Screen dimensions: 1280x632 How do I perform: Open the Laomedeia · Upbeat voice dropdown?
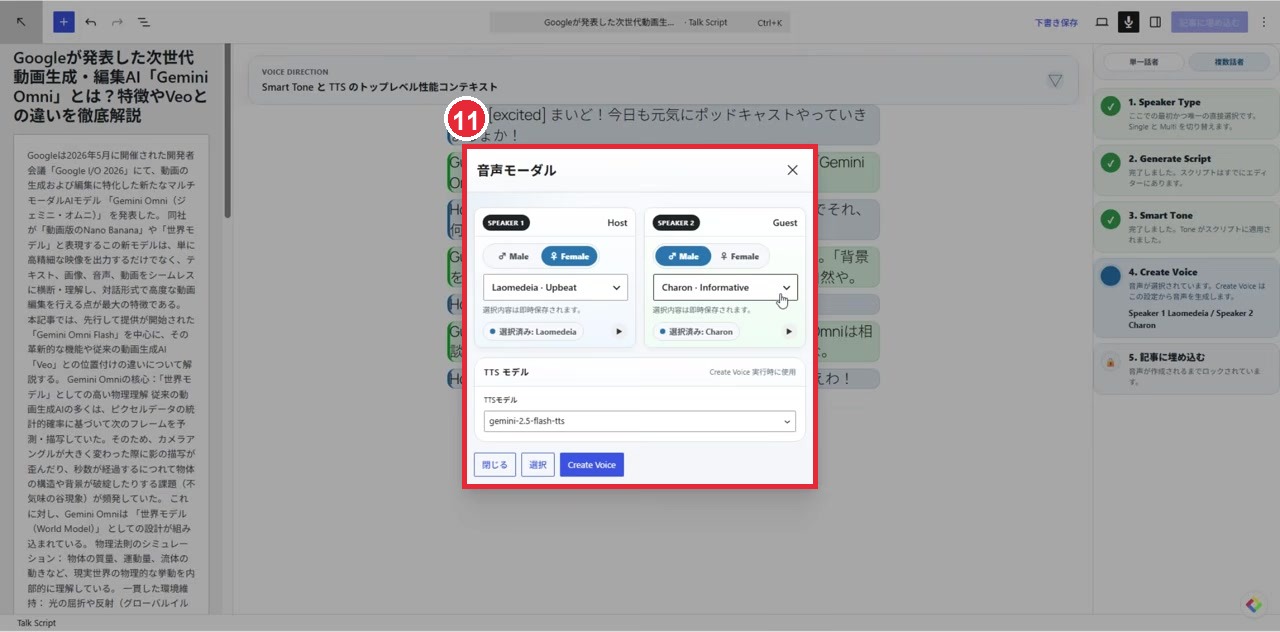tap(555, 288)
